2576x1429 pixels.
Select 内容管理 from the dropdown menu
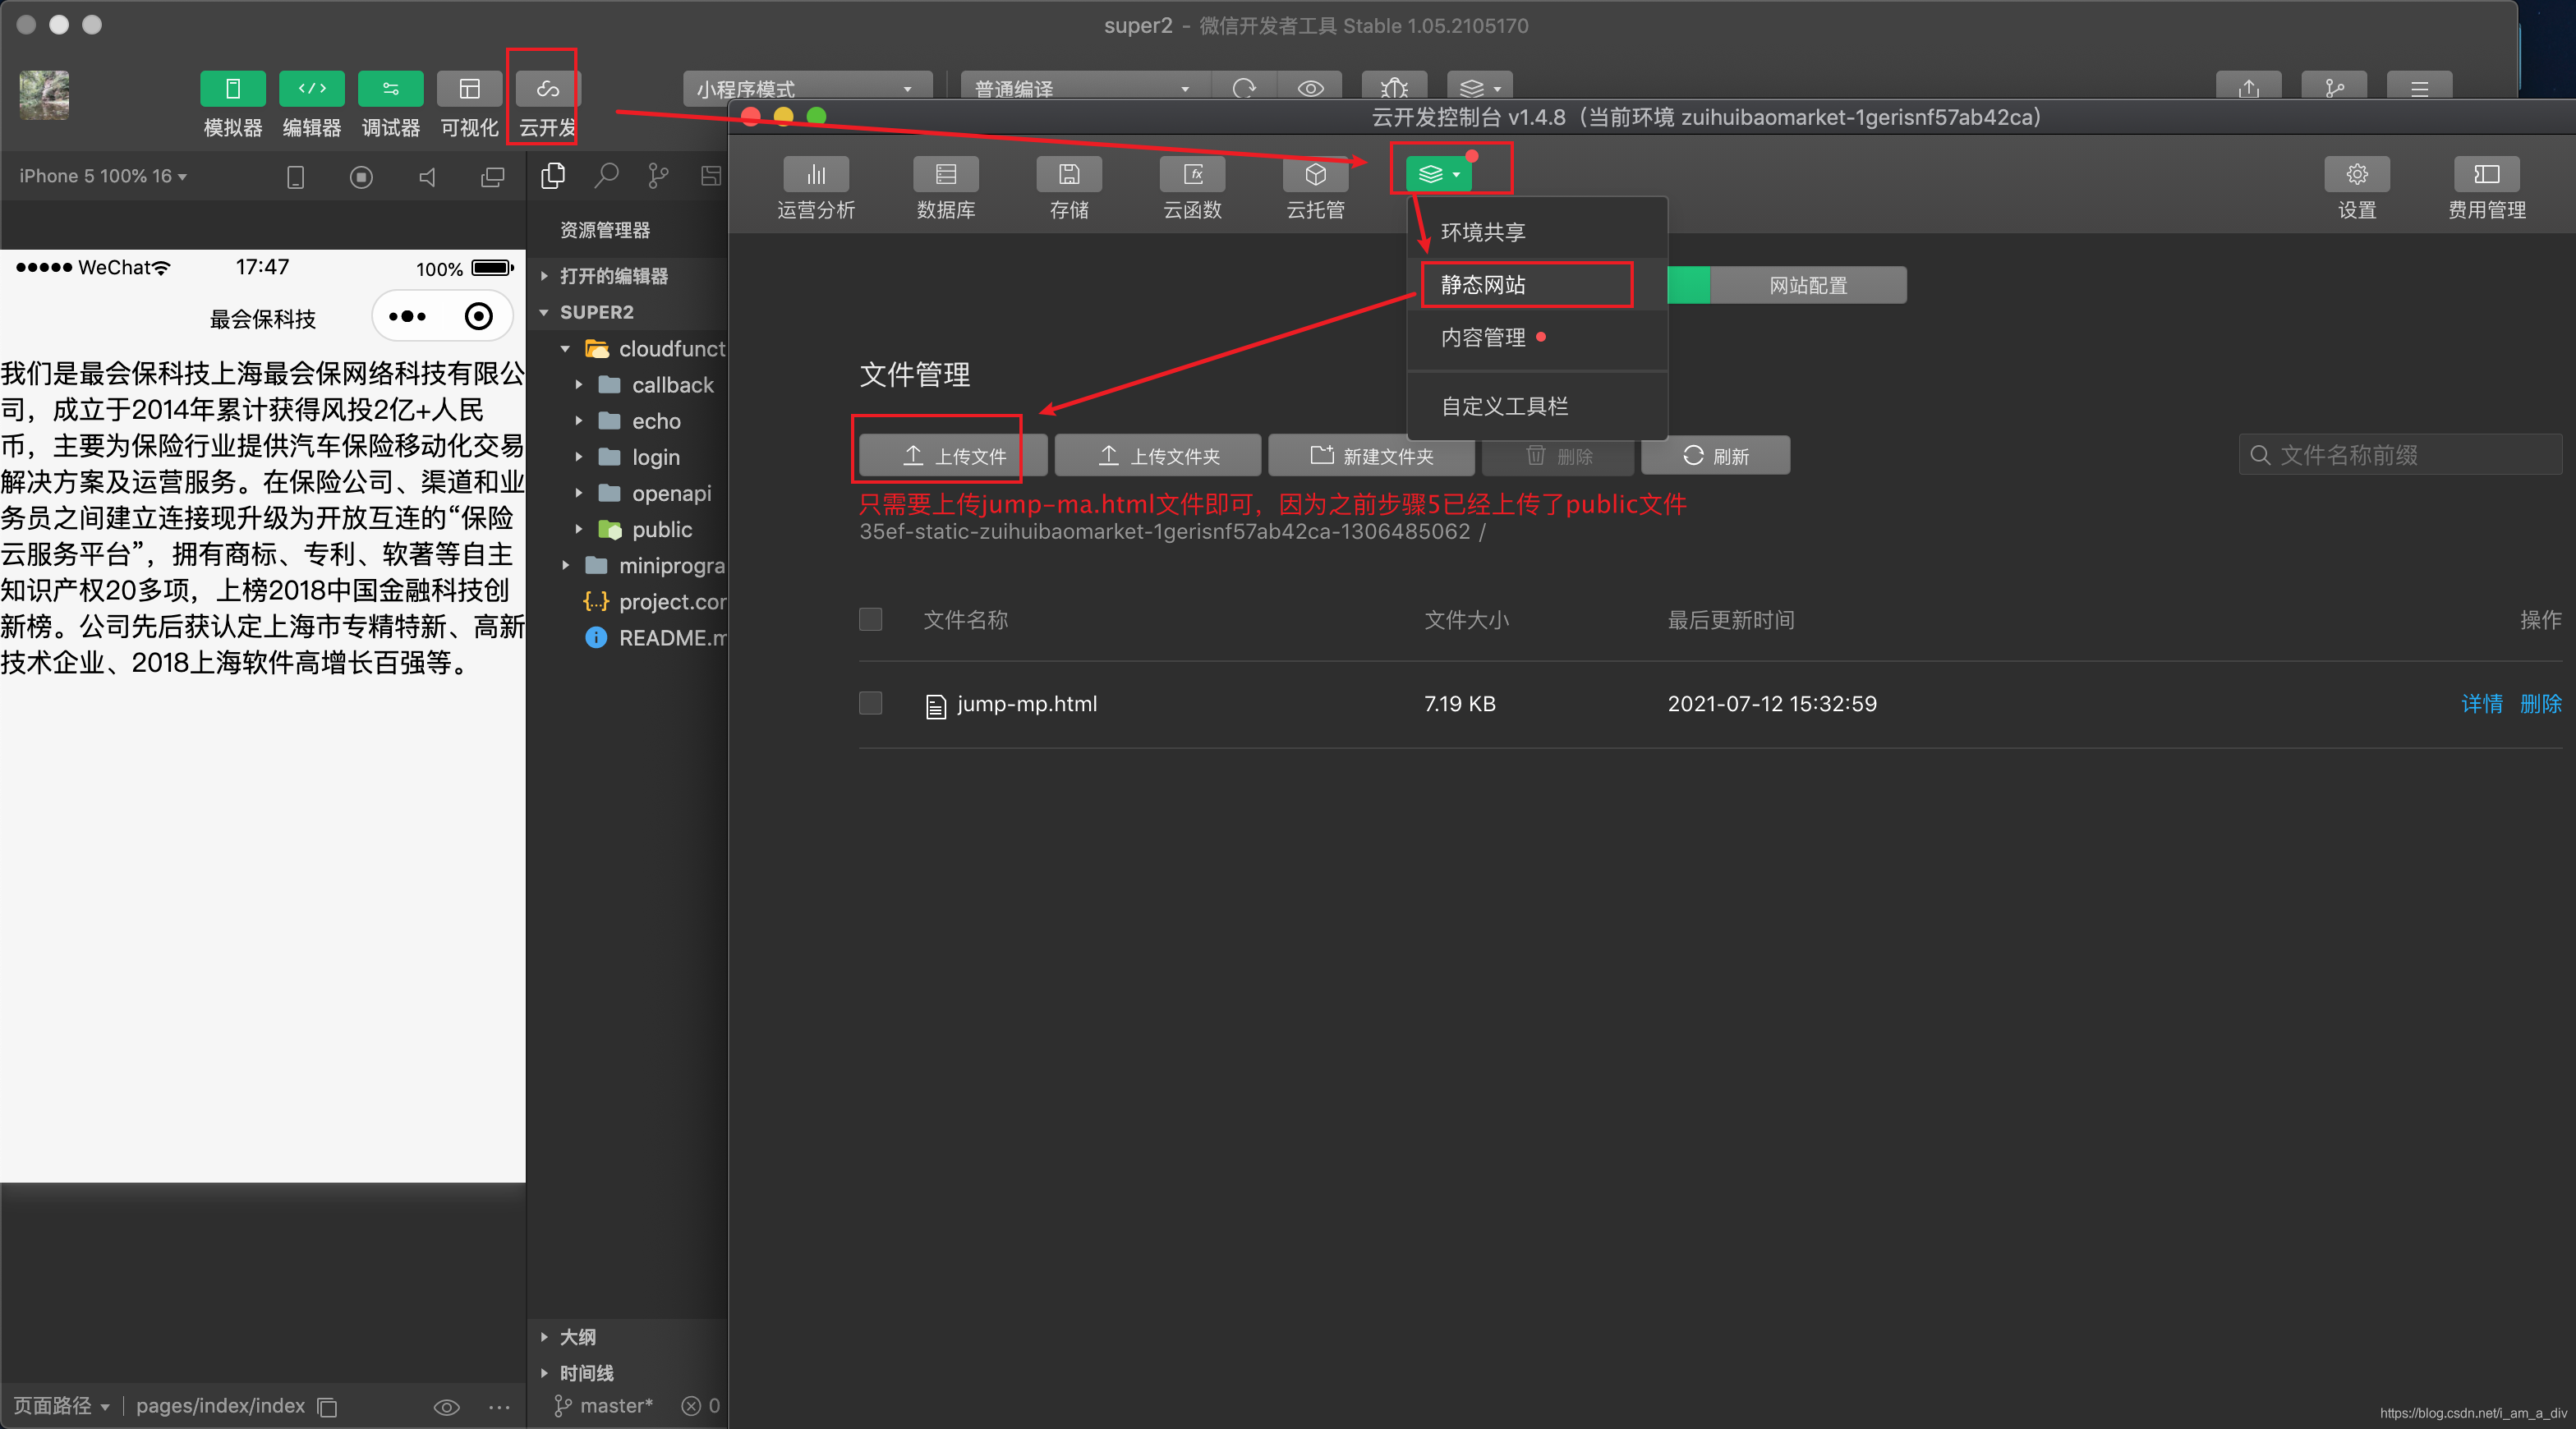1537,338
